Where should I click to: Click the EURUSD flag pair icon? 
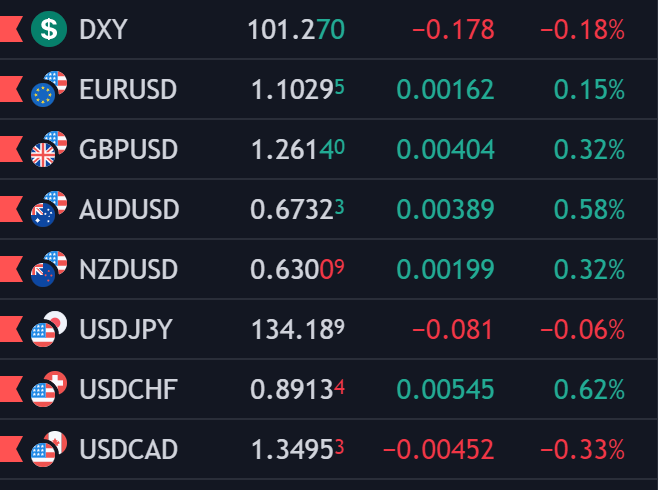point(48,89)
